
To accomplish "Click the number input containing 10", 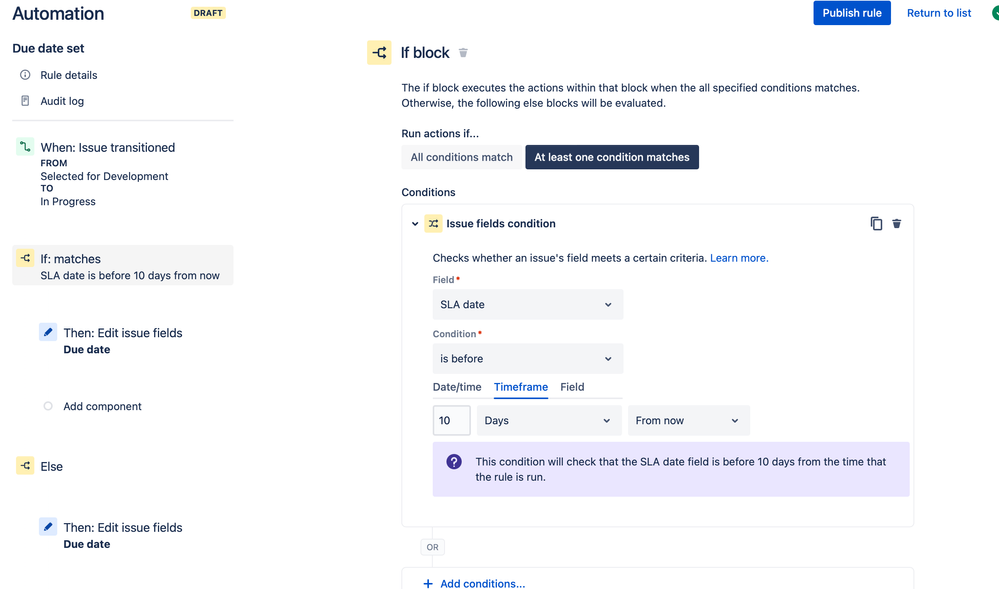I will pos(451,421).
